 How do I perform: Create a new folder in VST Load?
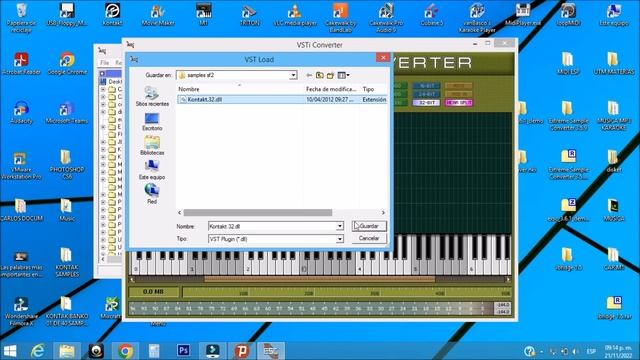[x=330, y=75]
